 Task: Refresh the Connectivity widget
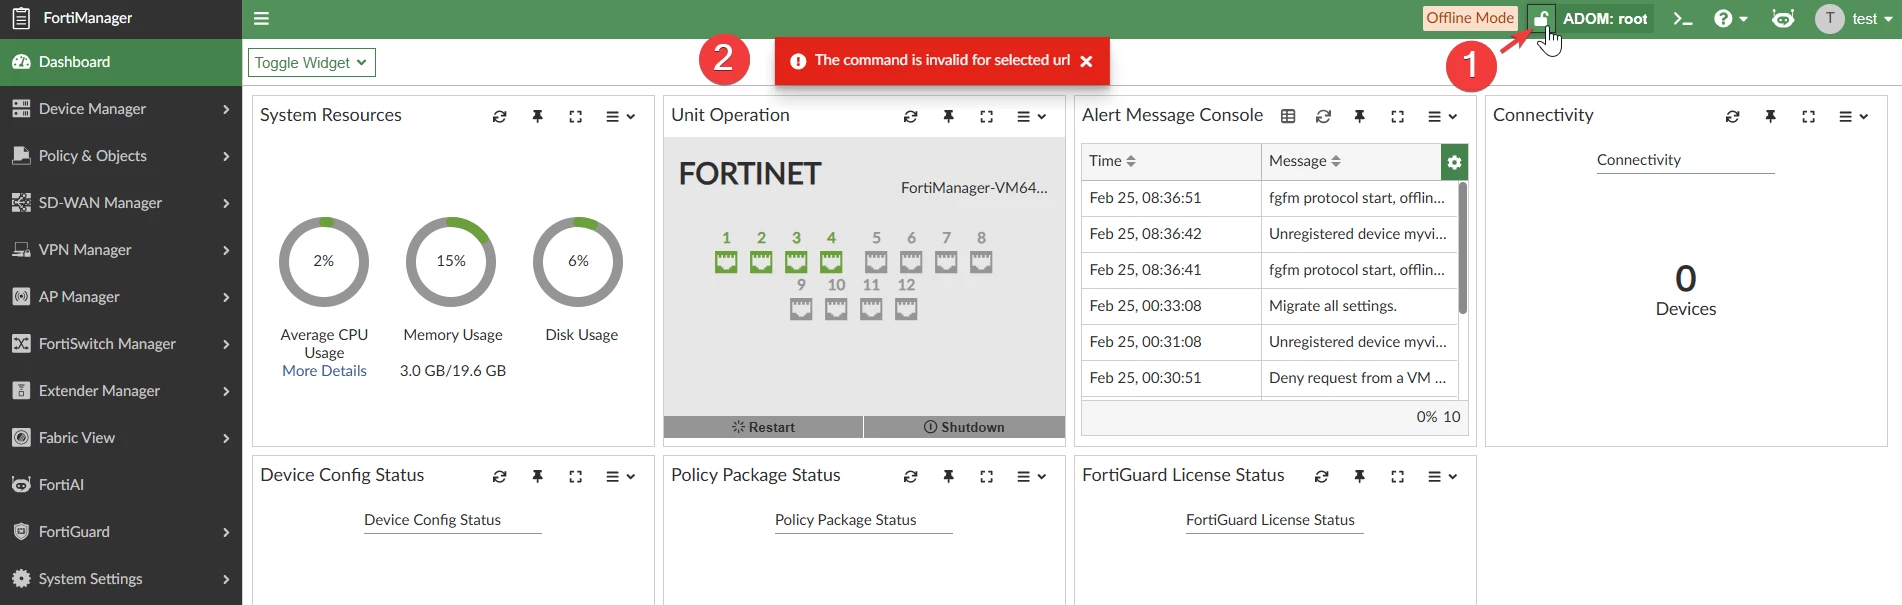point(1732,117)
